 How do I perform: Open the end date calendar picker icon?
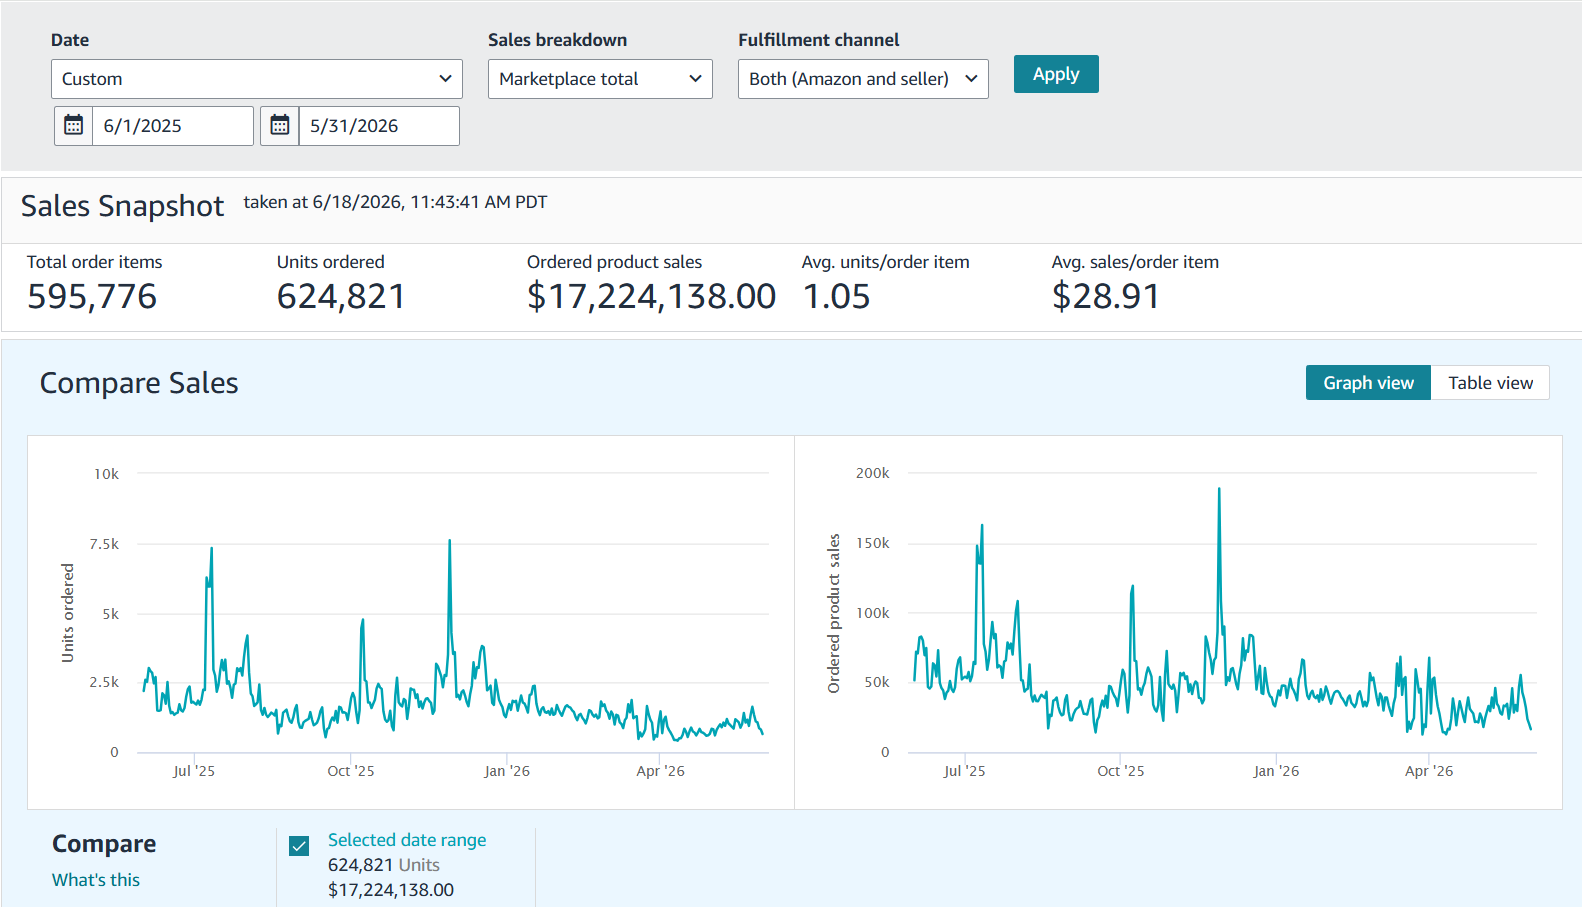tap(280, 126)
